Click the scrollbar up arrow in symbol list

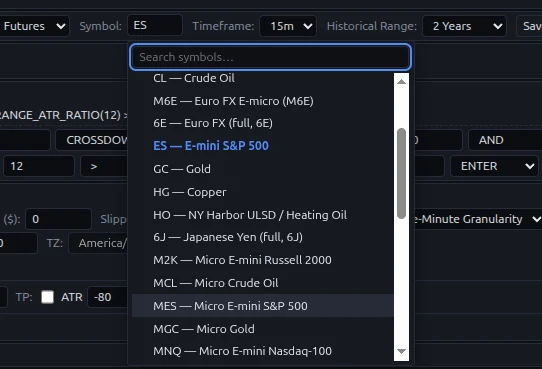point(401,82)
